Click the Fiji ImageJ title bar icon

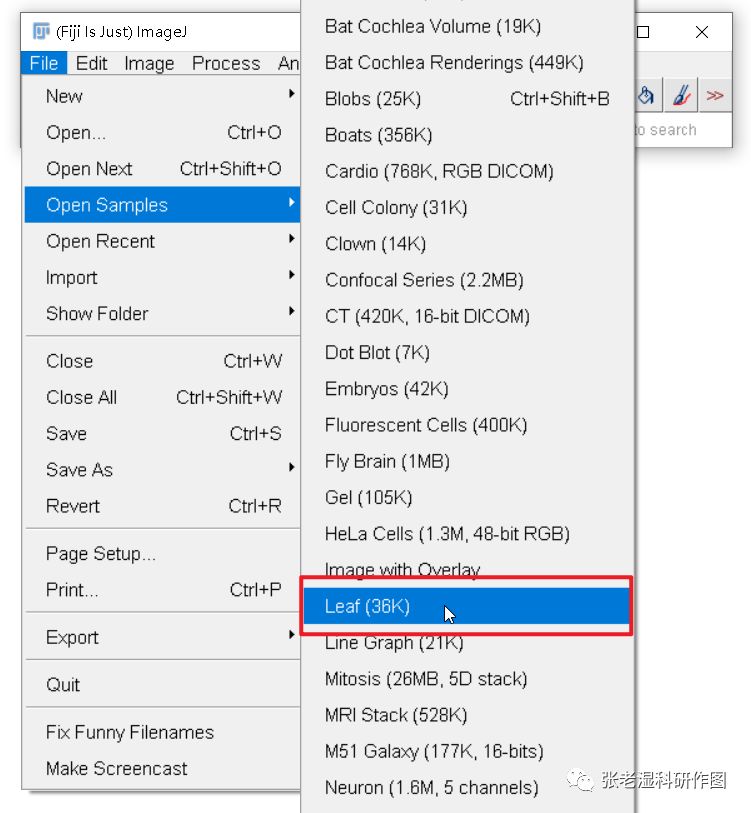41,32
